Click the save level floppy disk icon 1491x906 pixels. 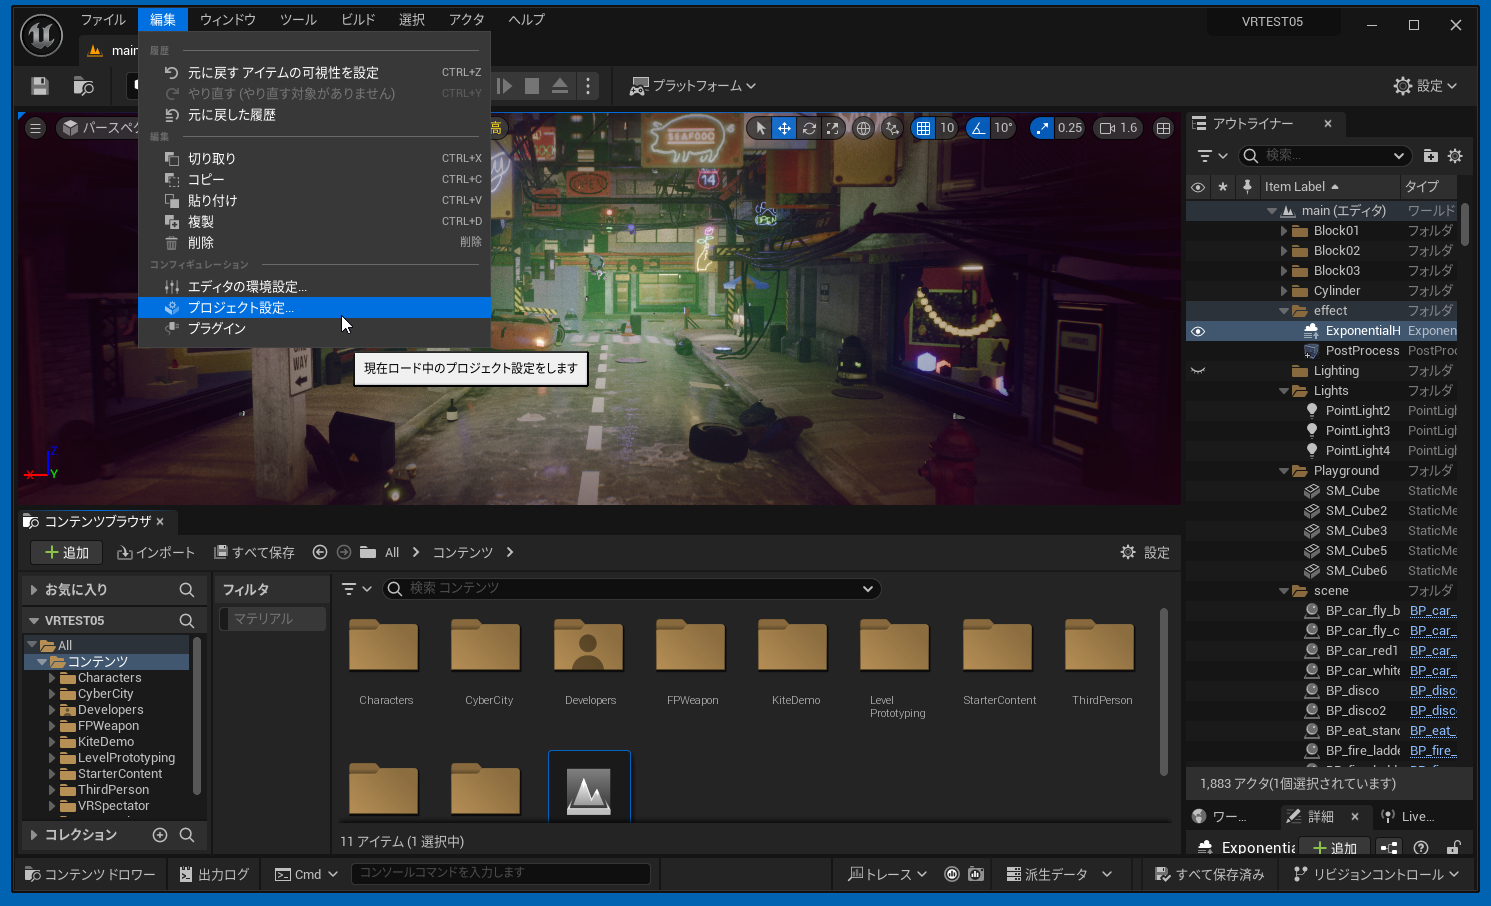point(40,86)
